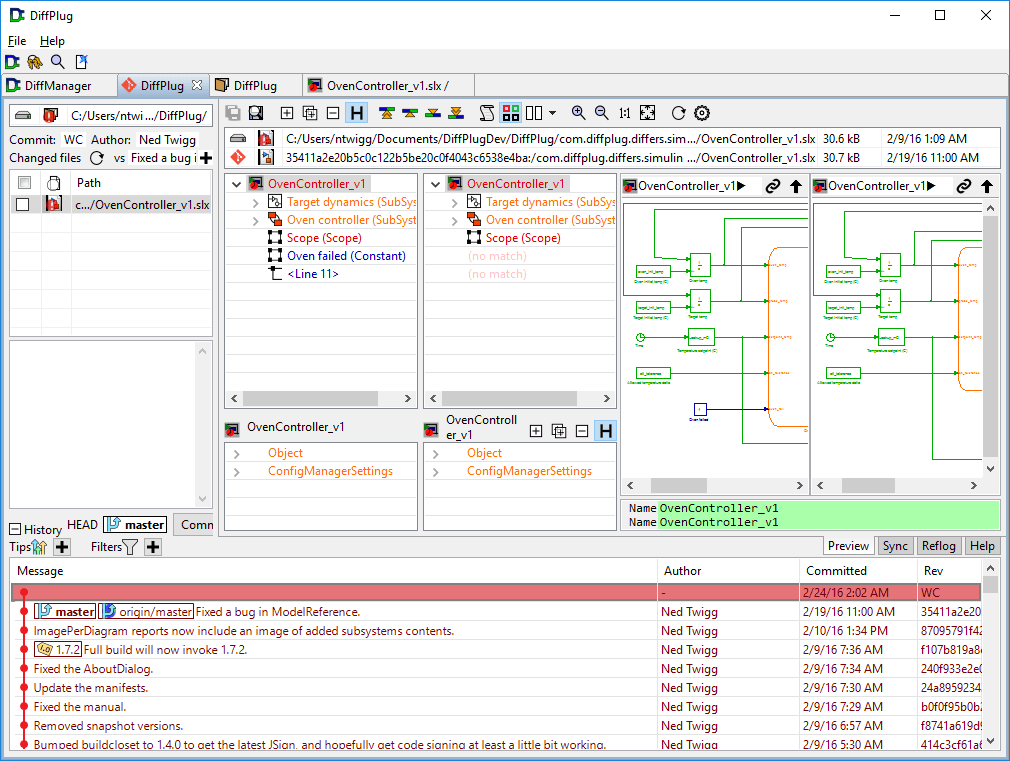This screenshot has height=761, width=1010.
Task: Click the fit-to-window zoom icon
Action: [647, 113]
